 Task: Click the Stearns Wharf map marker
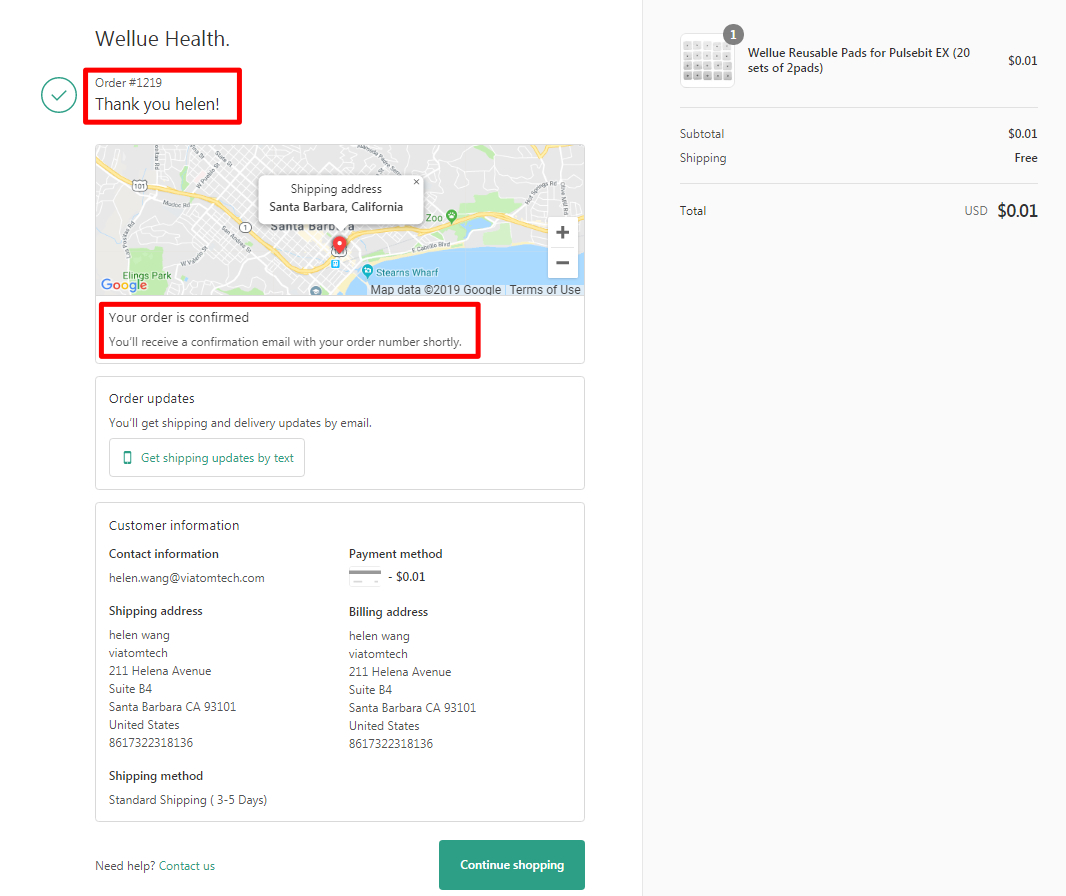tap(367, 271)
